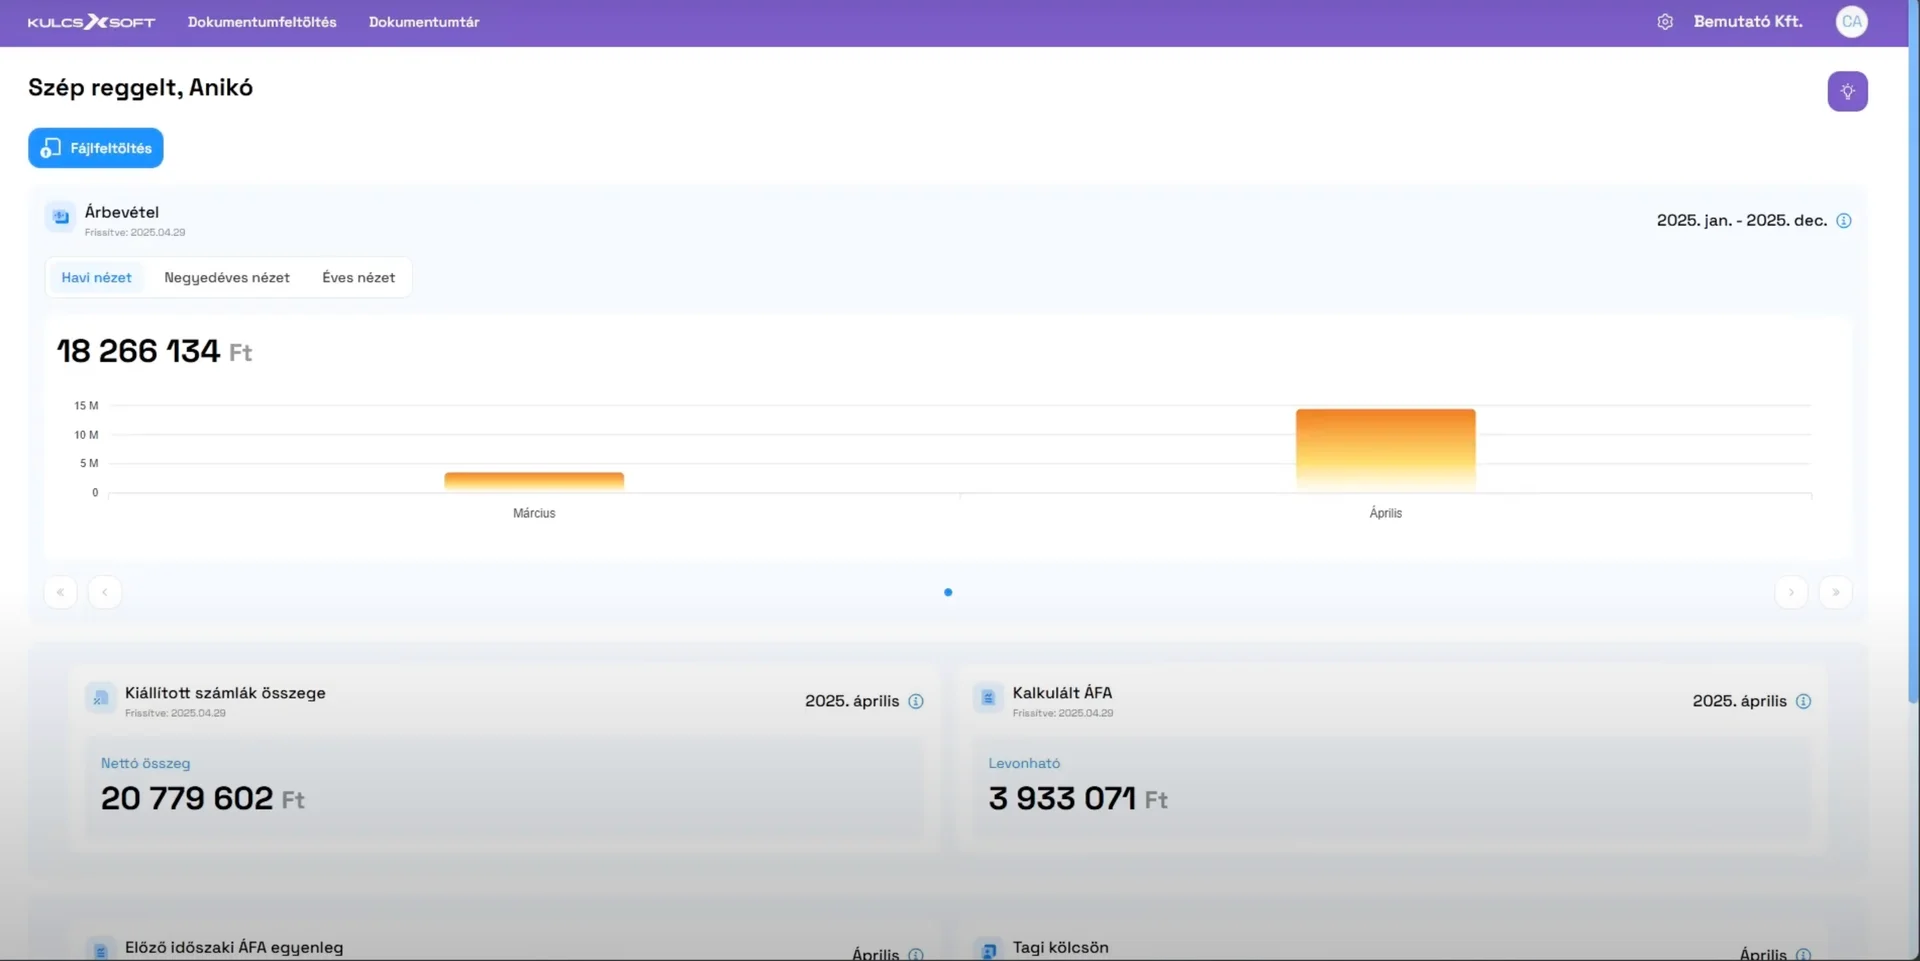
Task: Click the Szép reggelt, Anikó heading
Action: pyautogui.click(x=140, y=88)
